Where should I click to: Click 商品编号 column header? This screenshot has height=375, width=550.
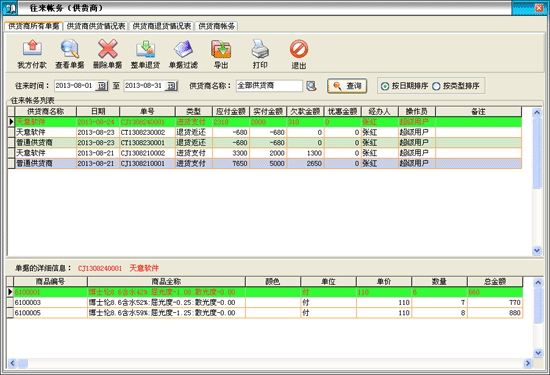[51, 282]
